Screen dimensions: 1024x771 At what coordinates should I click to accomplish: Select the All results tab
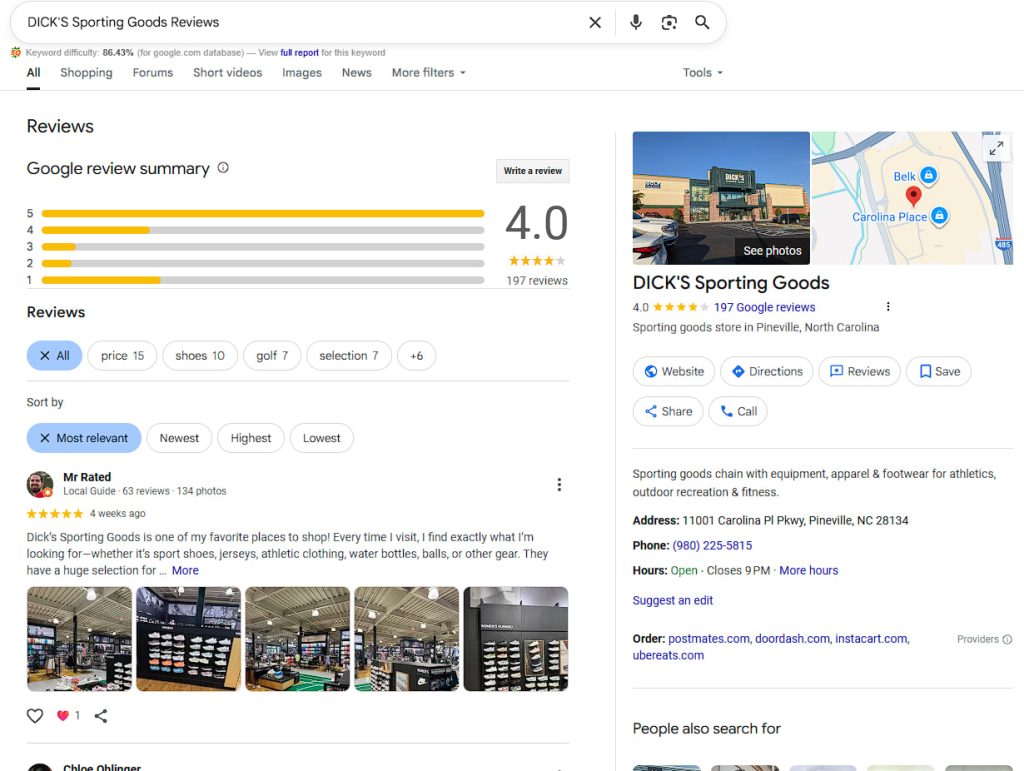click(33, 72)
